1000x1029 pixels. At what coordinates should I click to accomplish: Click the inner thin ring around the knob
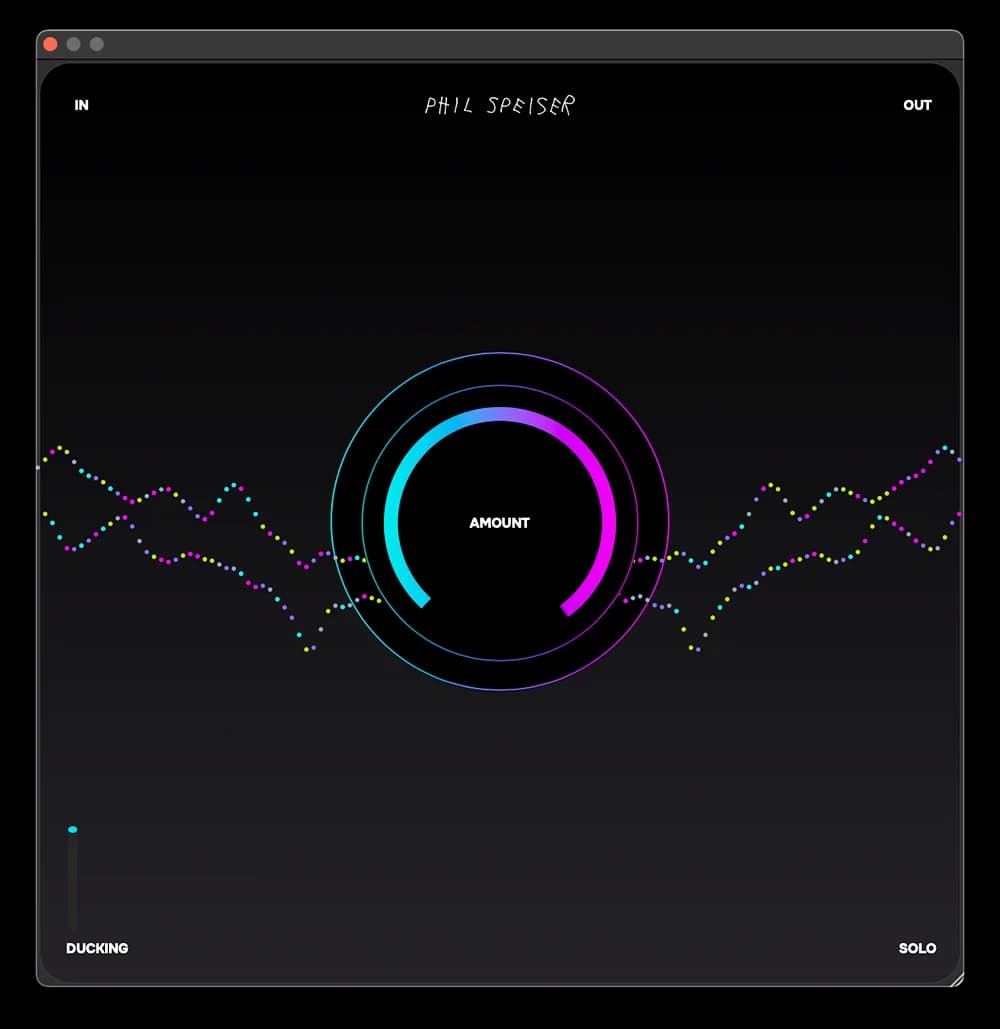[x=500, y=386]
